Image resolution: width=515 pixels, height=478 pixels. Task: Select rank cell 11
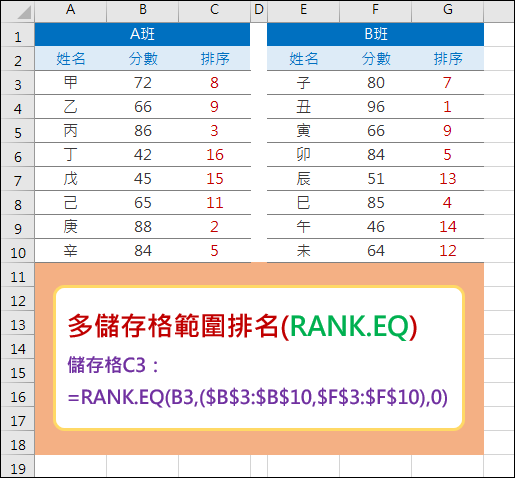[x=215, y=203]
